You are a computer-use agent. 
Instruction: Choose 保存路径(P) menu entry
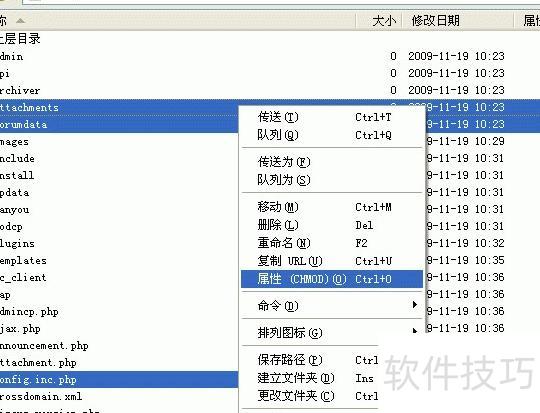(x=310, y=360)
